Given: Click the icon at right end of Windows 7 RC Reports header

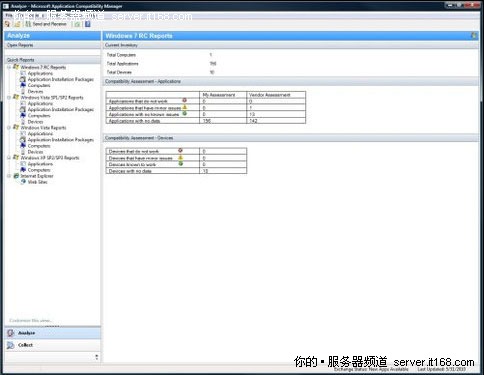Looking at the screenshot, I should [474, 36].
